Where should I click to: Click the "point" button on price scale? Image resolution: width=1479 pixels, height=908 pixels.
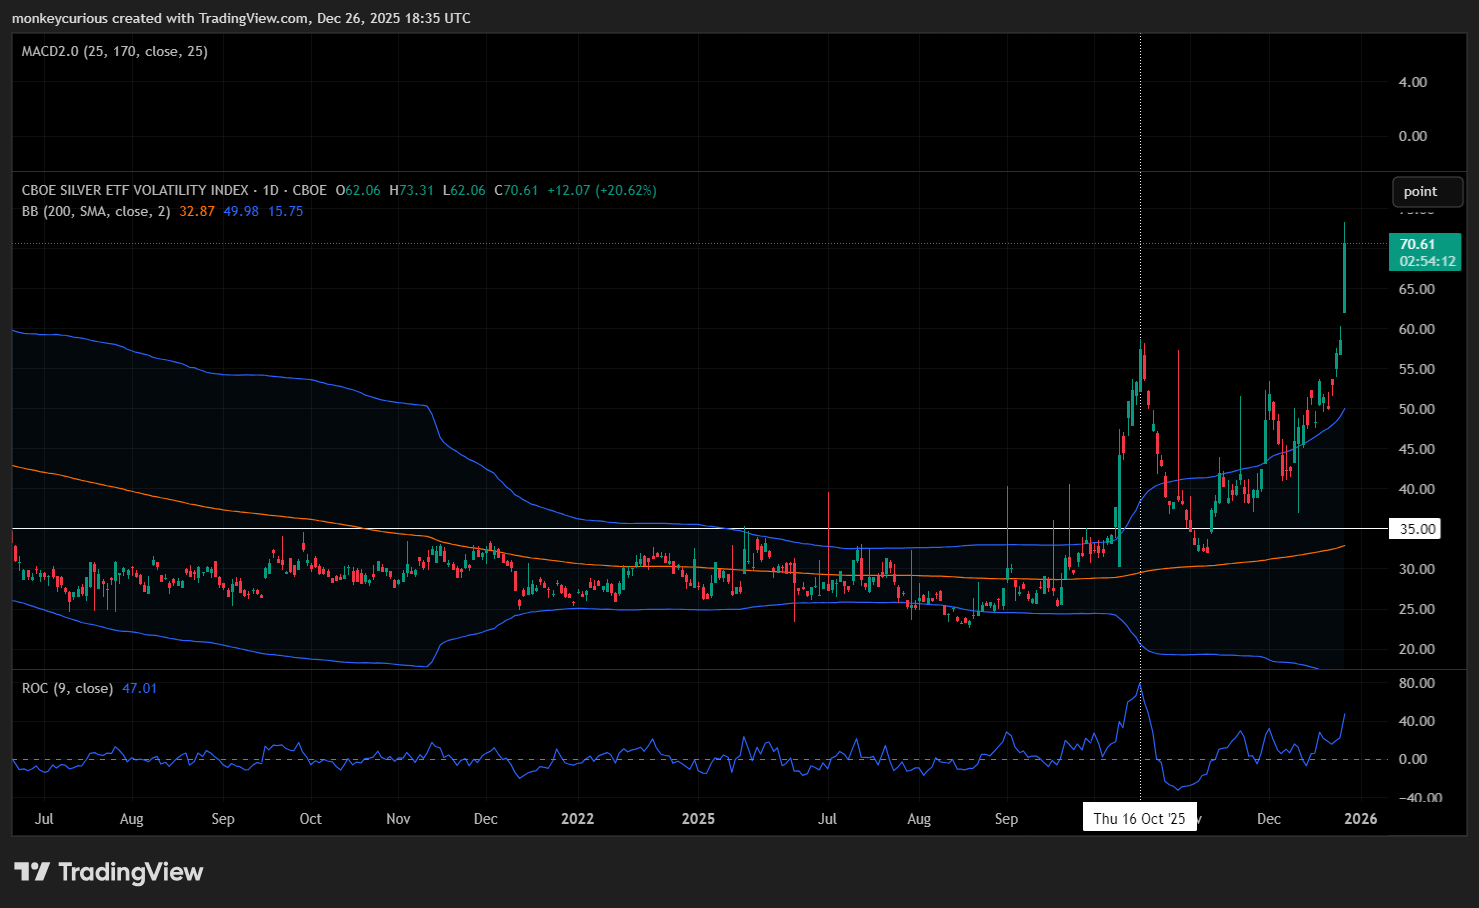point(1427,191)
